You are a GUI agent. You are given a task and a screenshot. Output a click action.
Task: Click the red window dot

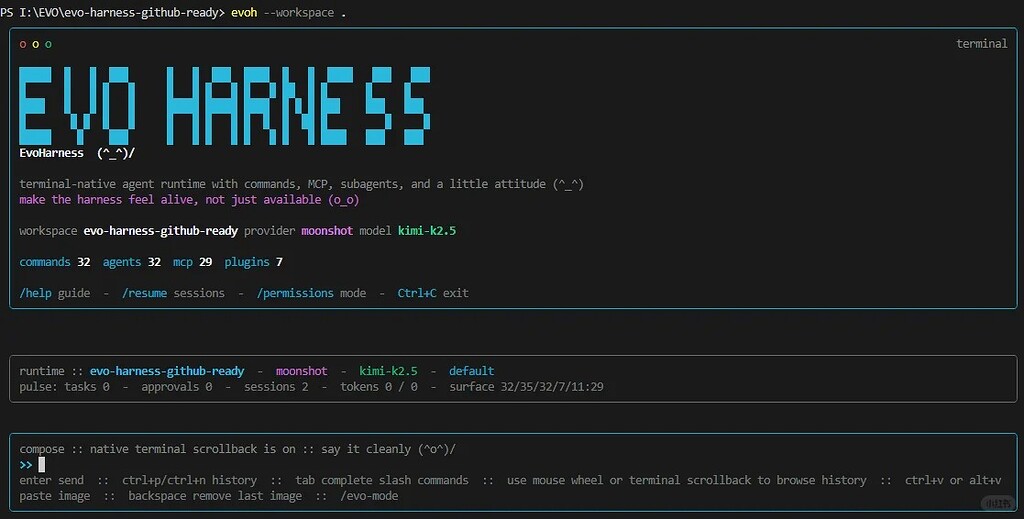pyautogui.click(x=23, y=44)
